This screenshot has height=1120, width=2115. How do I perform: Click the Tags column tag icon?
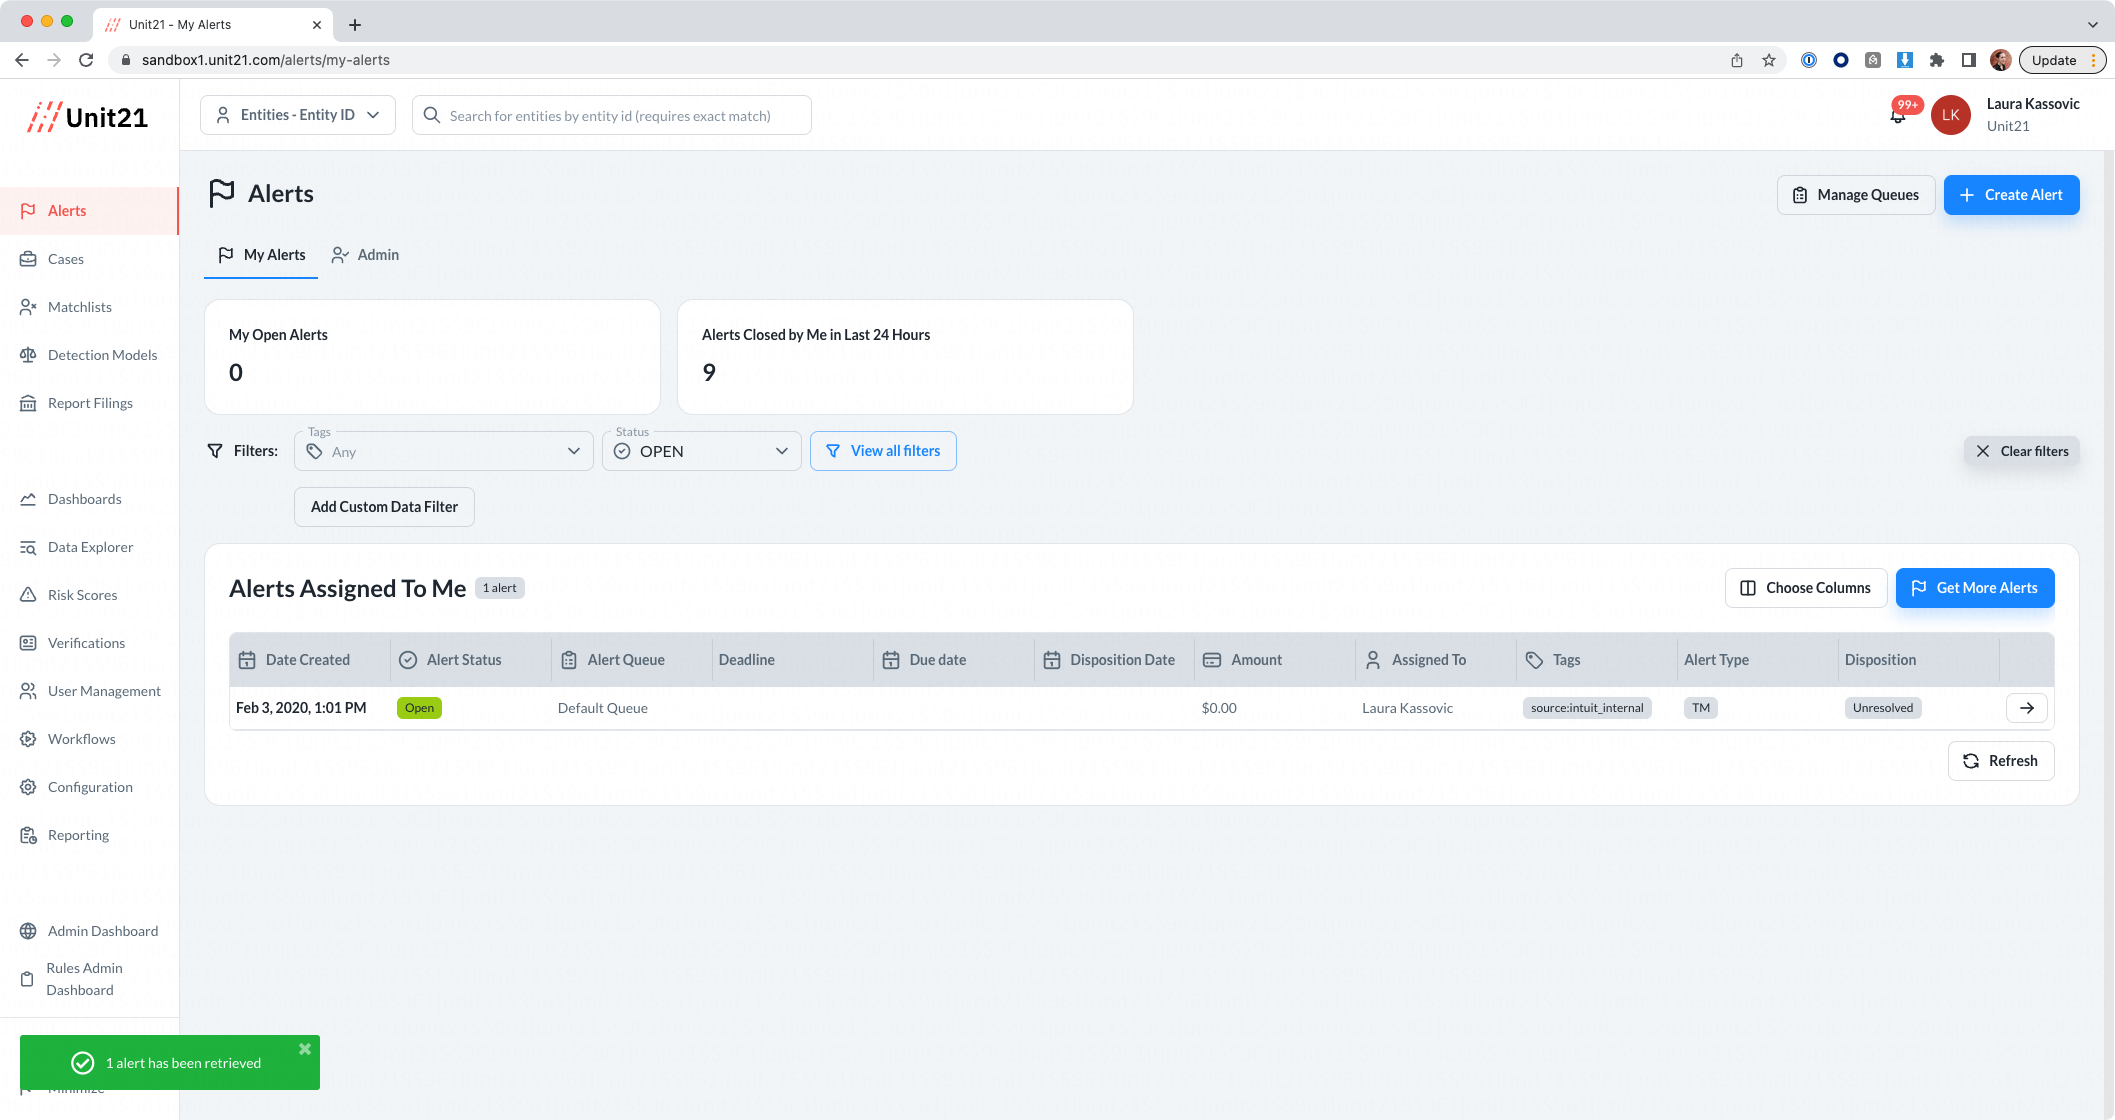[x=1534, y=660]
